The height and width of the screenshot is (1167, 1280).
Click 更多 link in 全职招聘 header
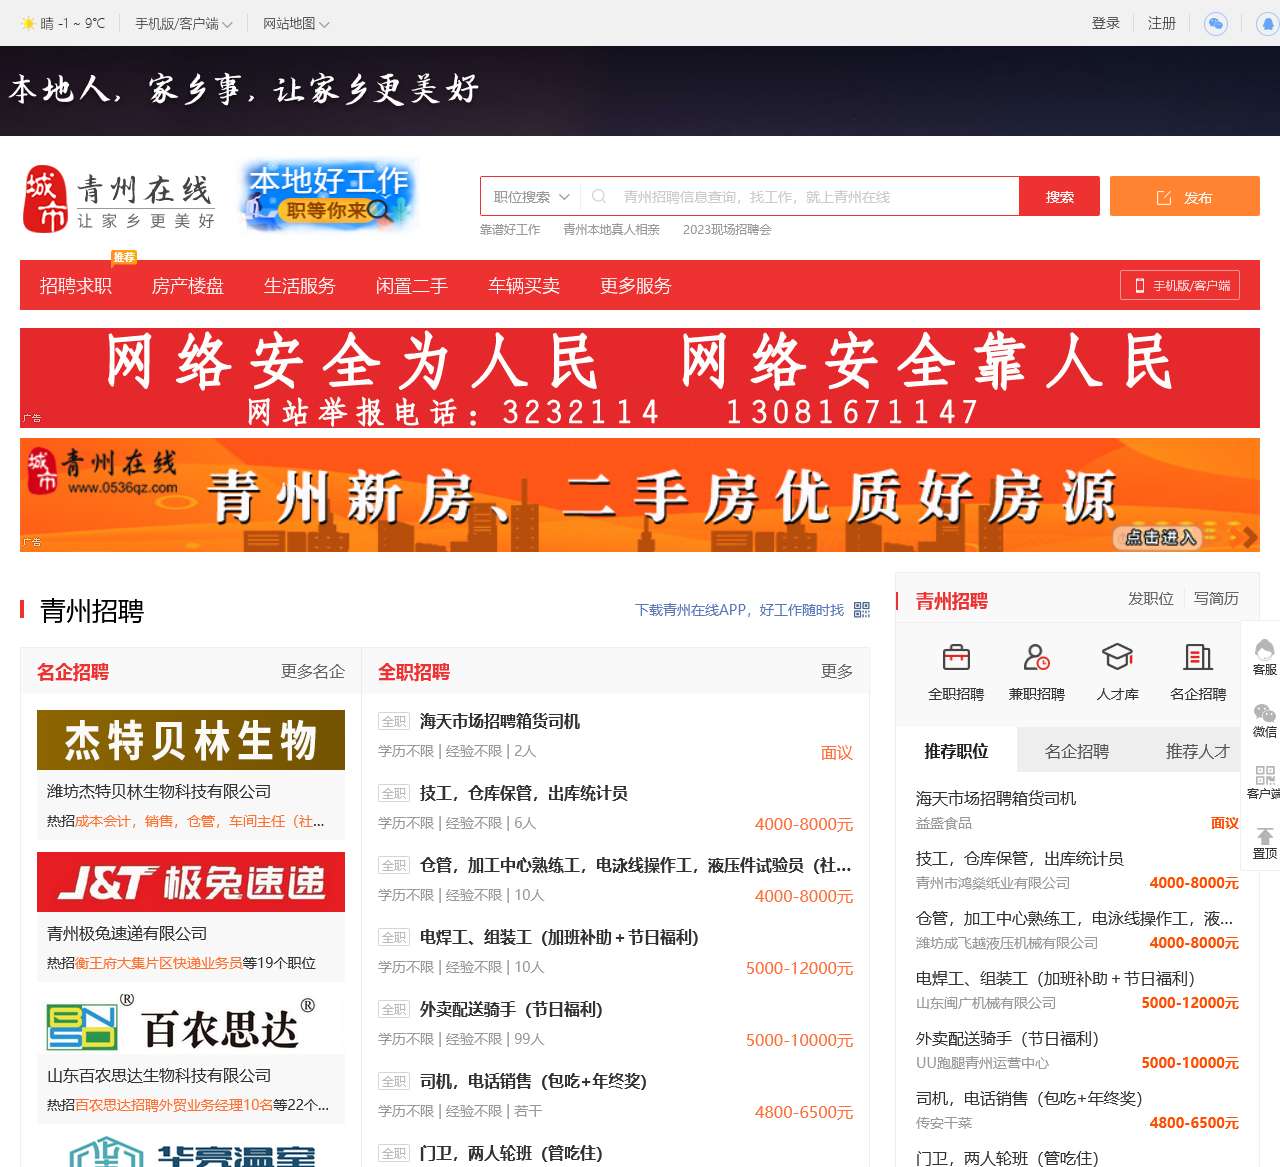pyautogui.click(x=837, y=672)
